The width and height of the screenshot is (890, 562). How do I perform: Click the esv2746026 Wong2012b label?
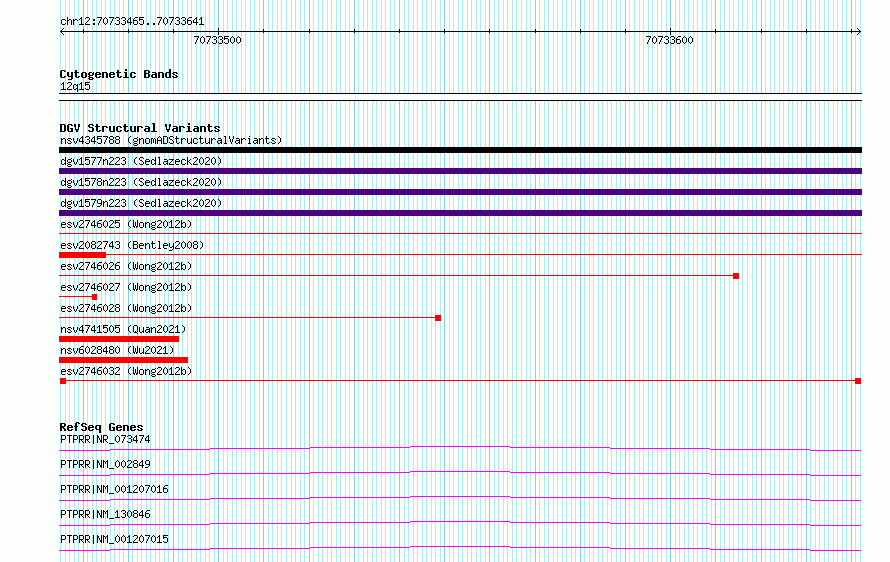(126, 266)
